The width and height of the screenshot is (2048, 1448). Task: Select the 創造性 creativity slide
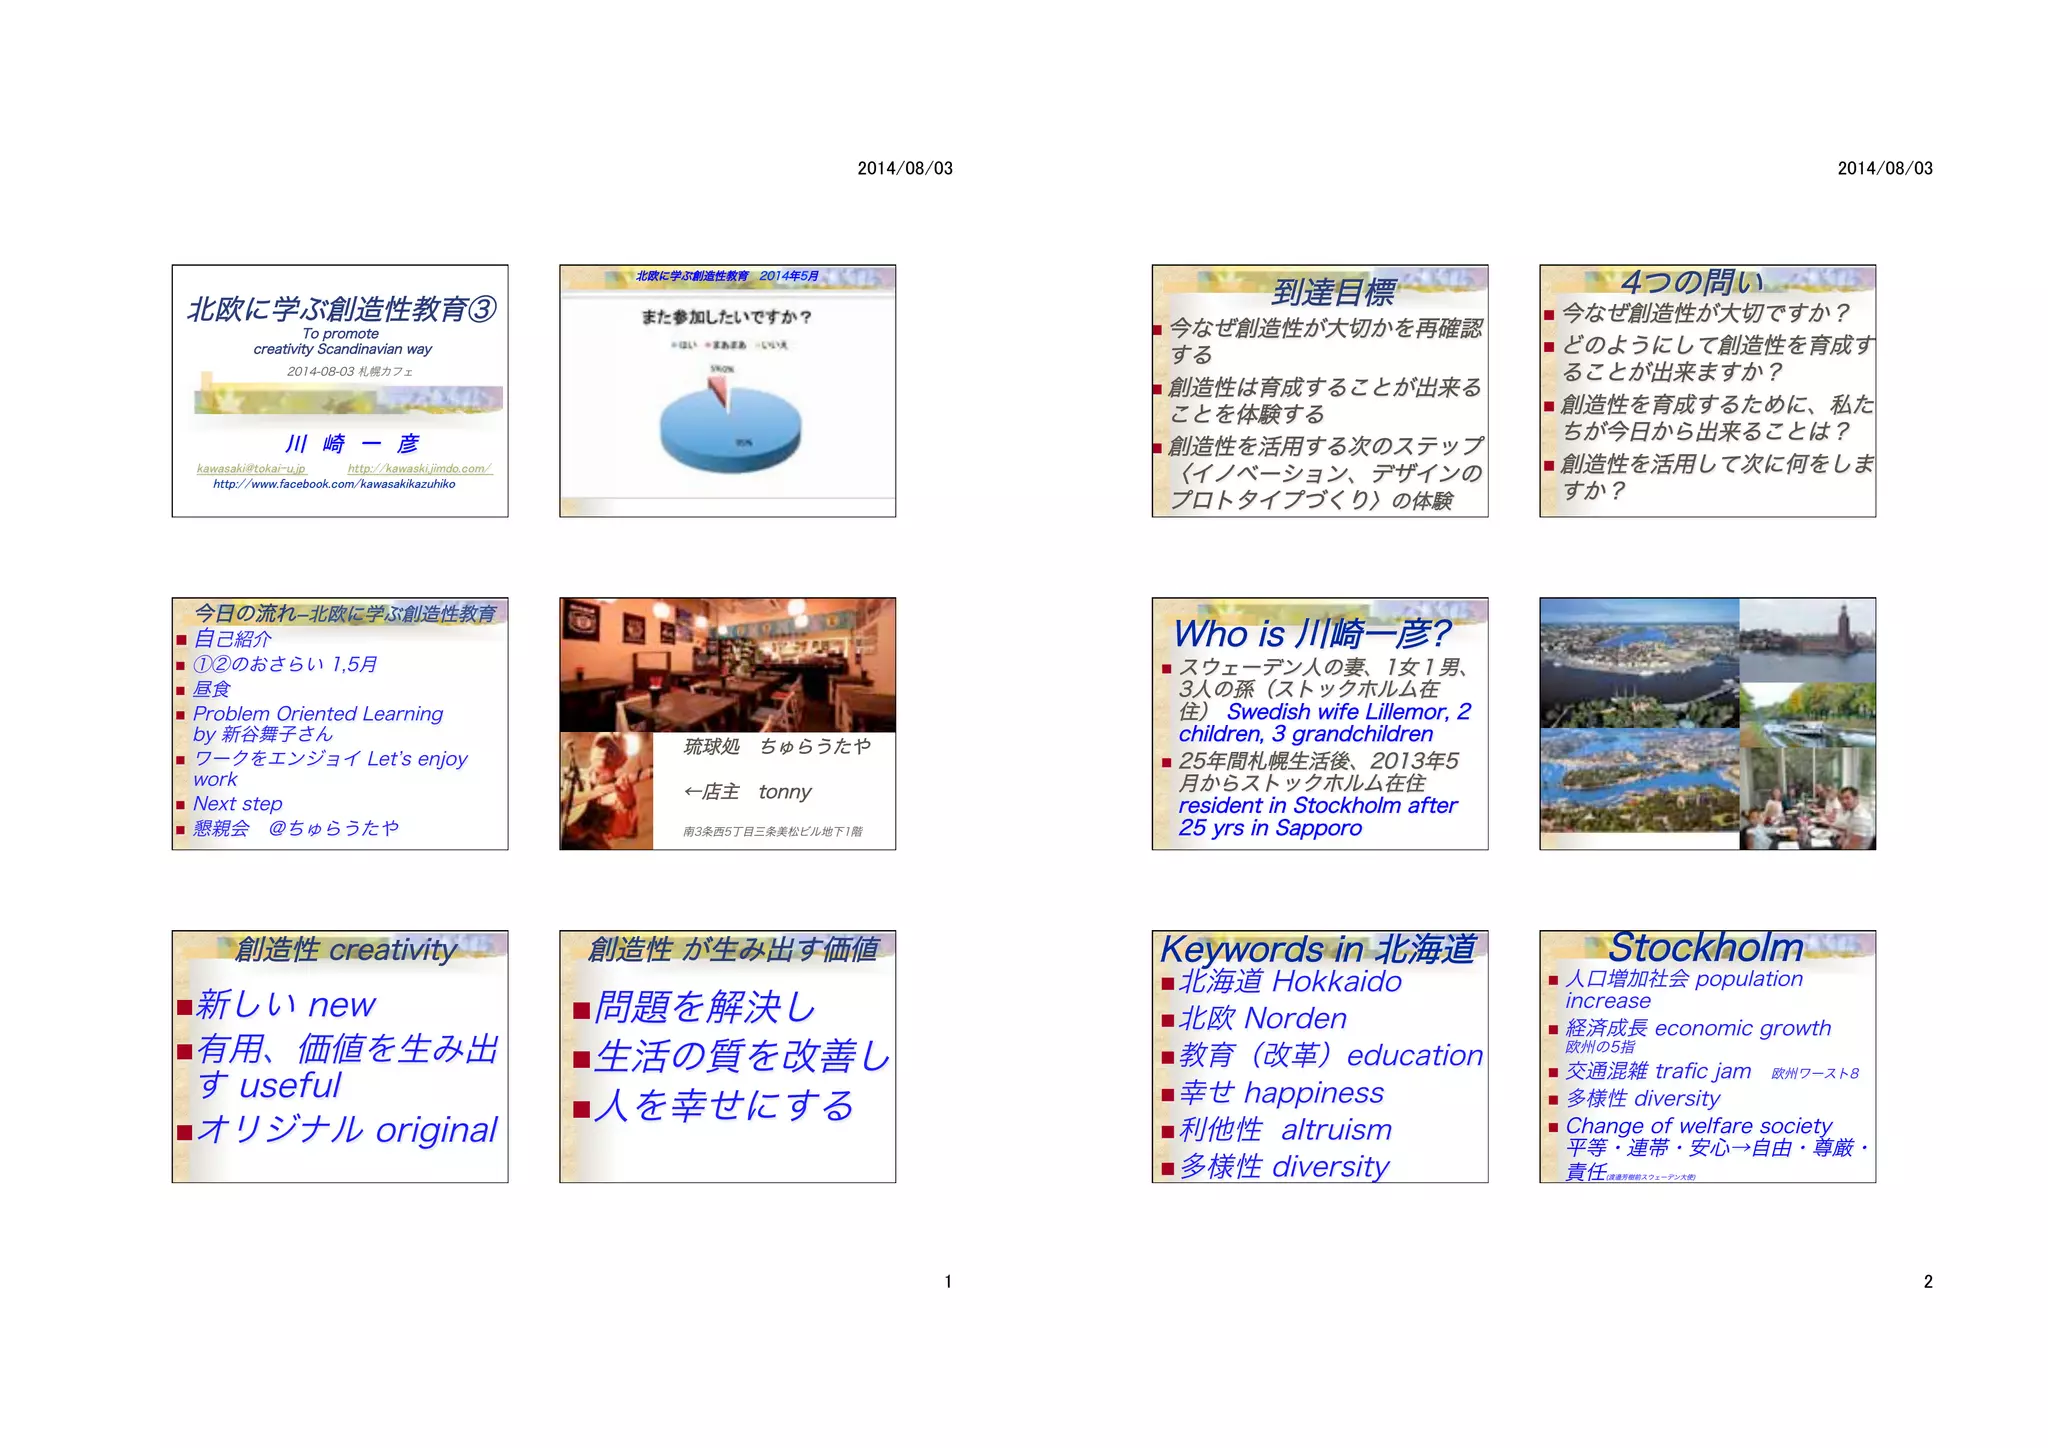click(339, 1057)
